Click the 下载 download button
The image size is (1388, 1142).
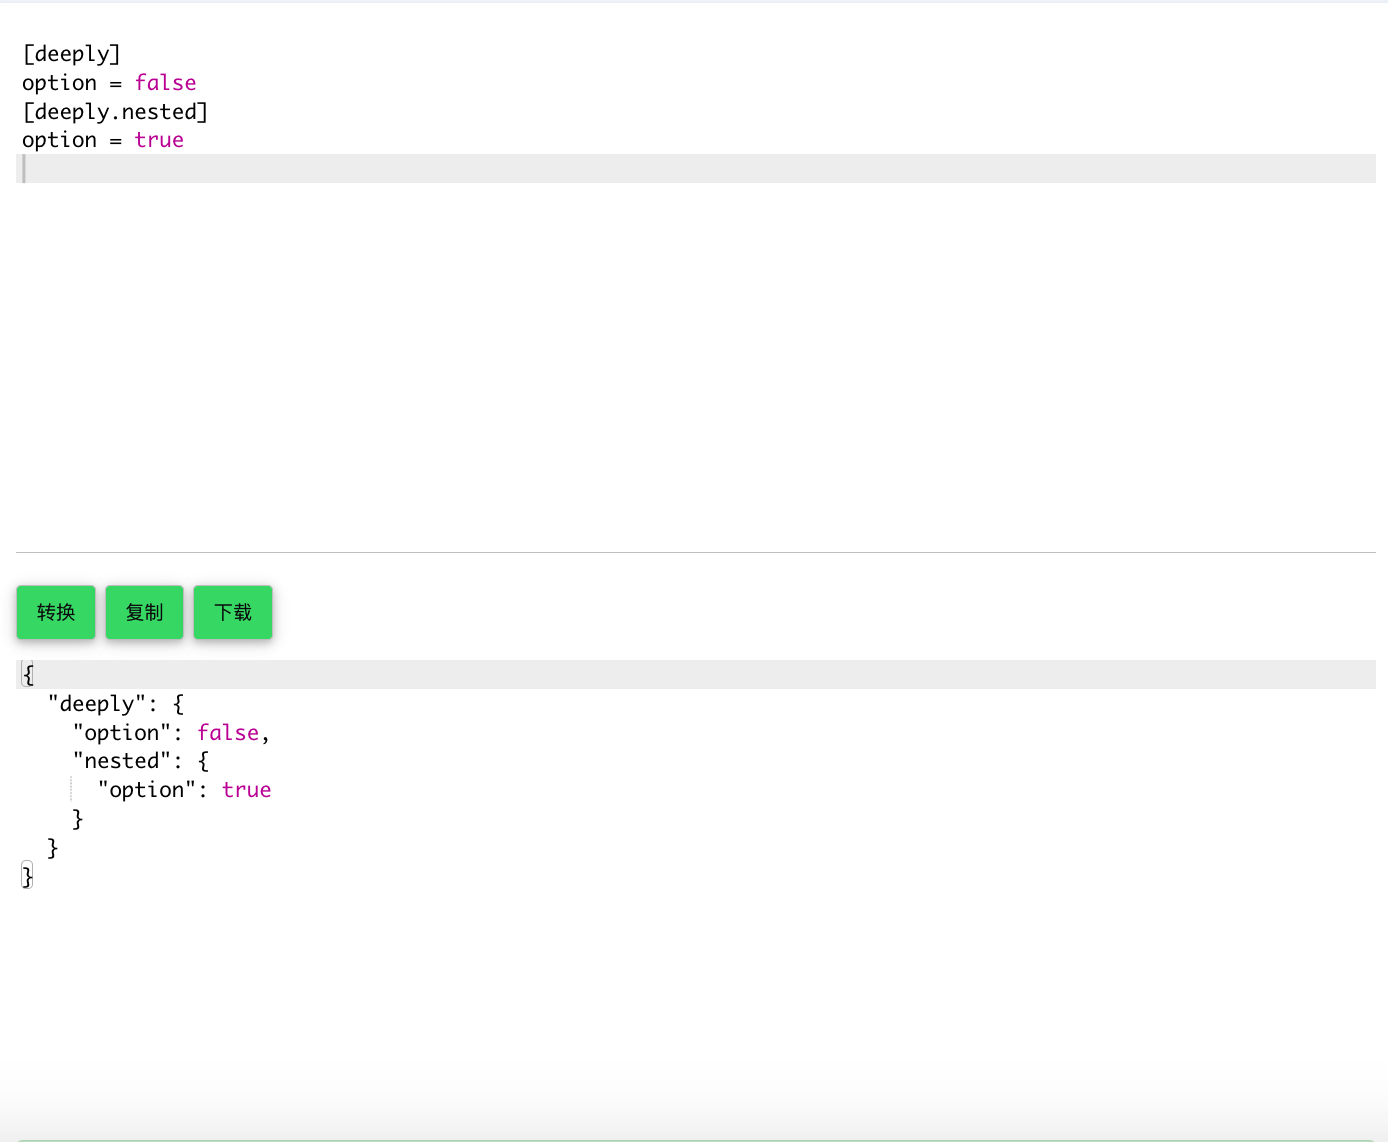(x=233, y=612)
